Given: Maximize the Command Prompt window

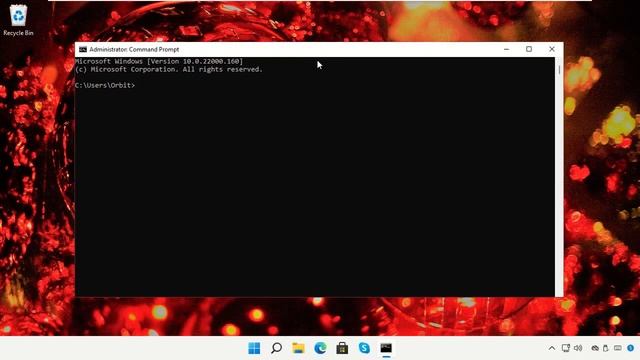Looking at the screenshot, I should pyautogui.click(x=529, y=49).
